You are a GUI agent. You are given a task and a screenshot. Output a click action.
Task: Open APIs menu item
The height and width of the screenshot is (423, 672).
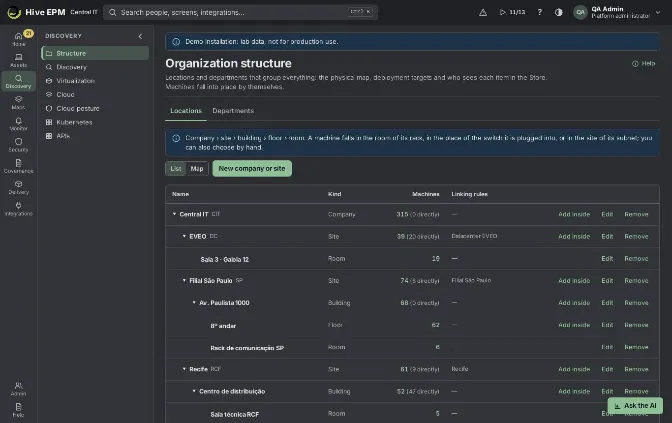tap(95, 136)
